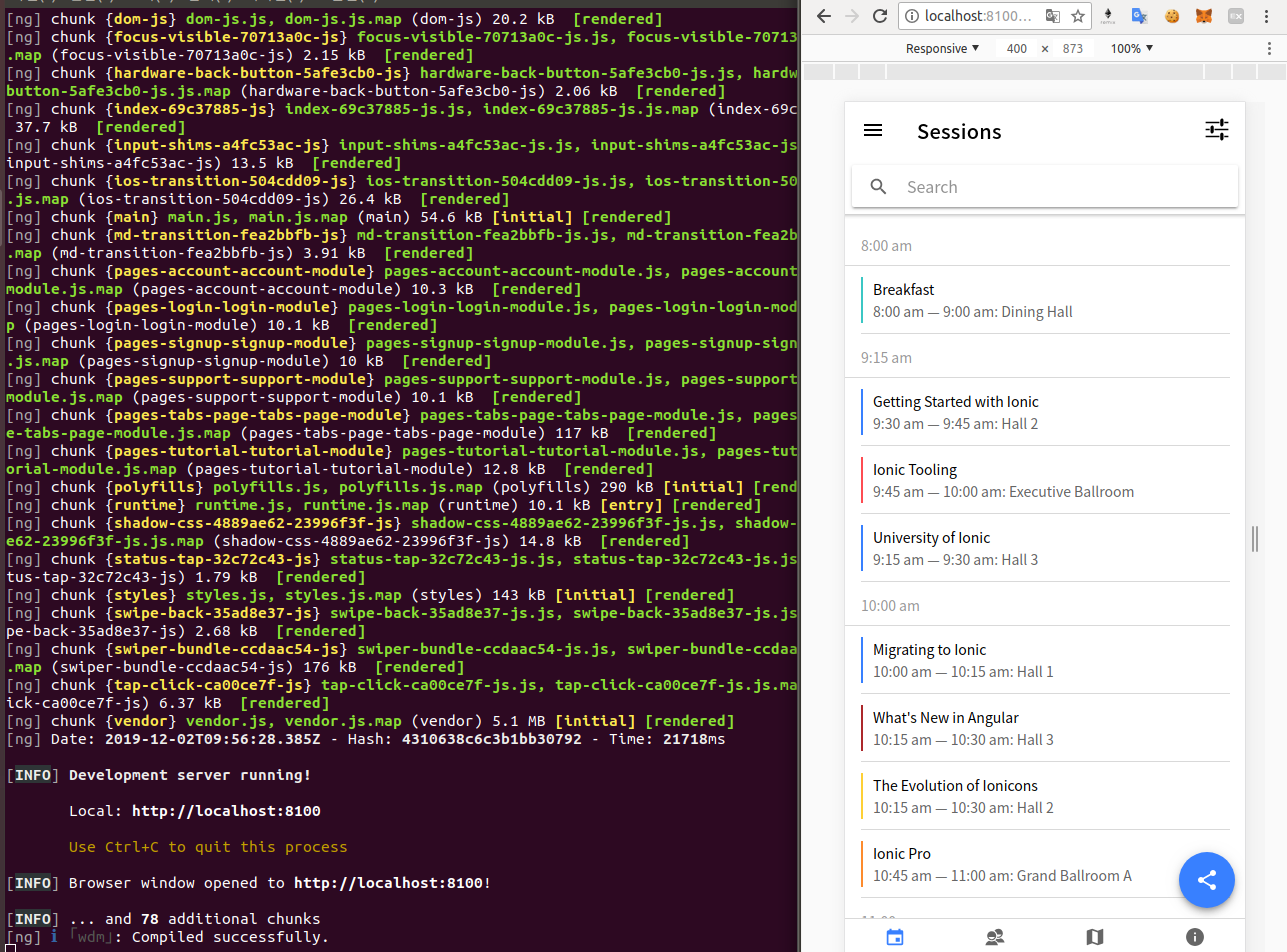
Task: Click the browser back arrow
Action: pyautogui.click(x=823, y=16)
